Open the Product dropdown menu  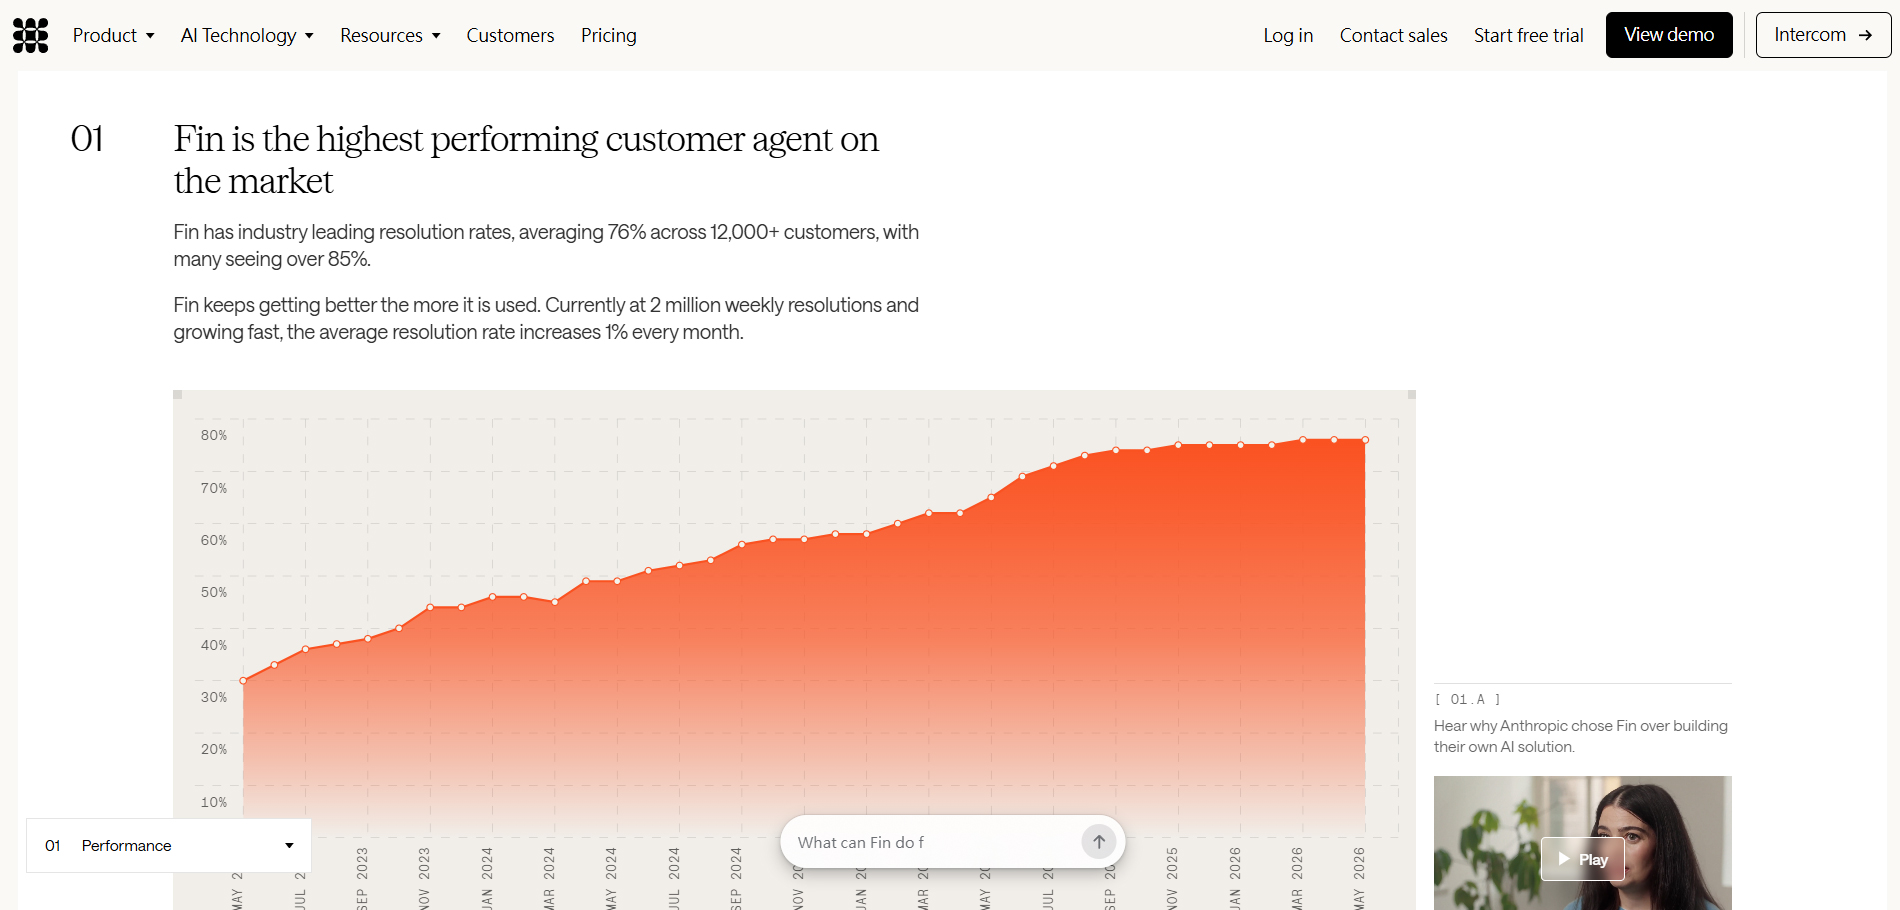pyautogui.click(x=113, y=35)
